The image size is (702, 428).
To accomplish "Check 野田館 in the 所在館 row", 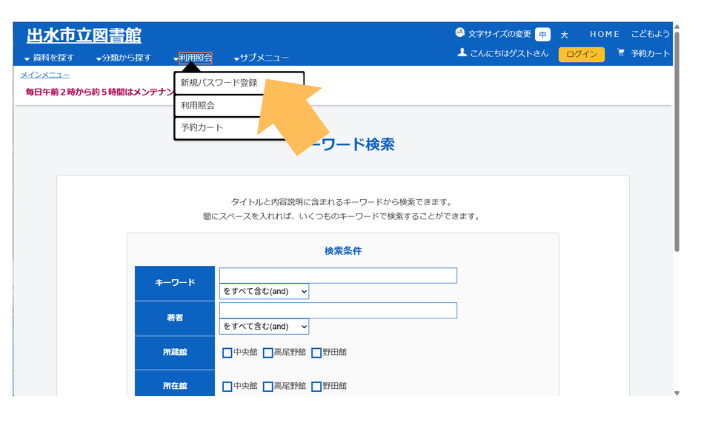I will pyautogui.click(x=316, y=386).
